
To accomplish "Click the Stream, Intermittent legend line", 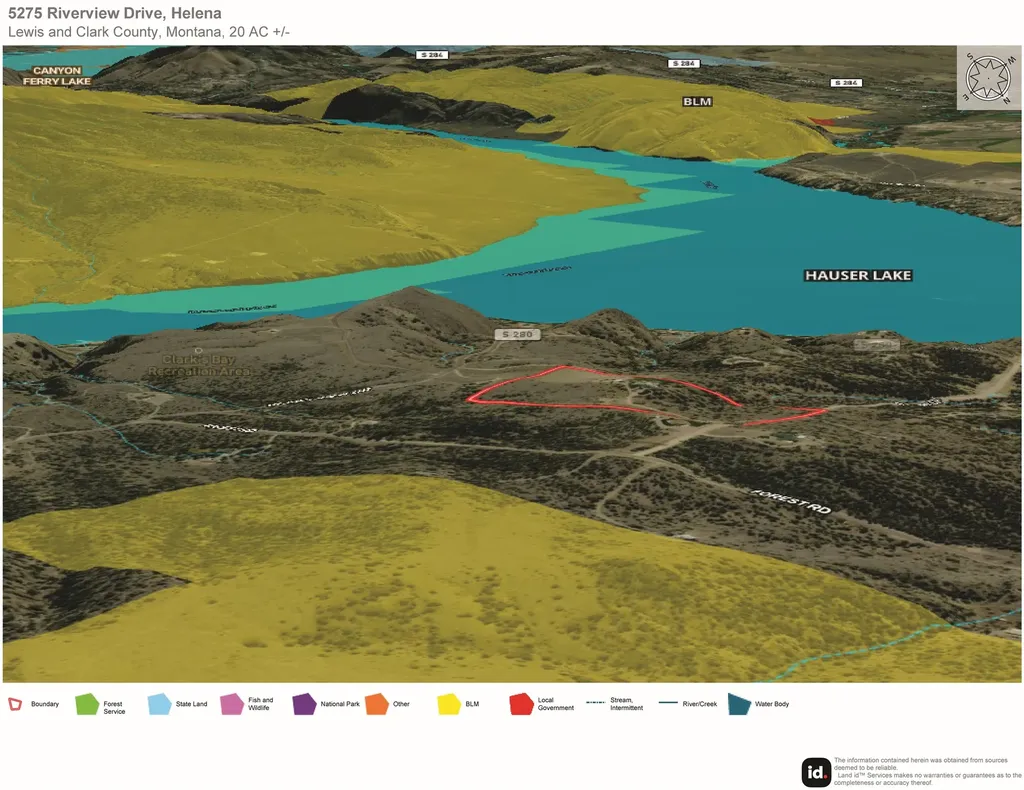I will coord(596,703).
